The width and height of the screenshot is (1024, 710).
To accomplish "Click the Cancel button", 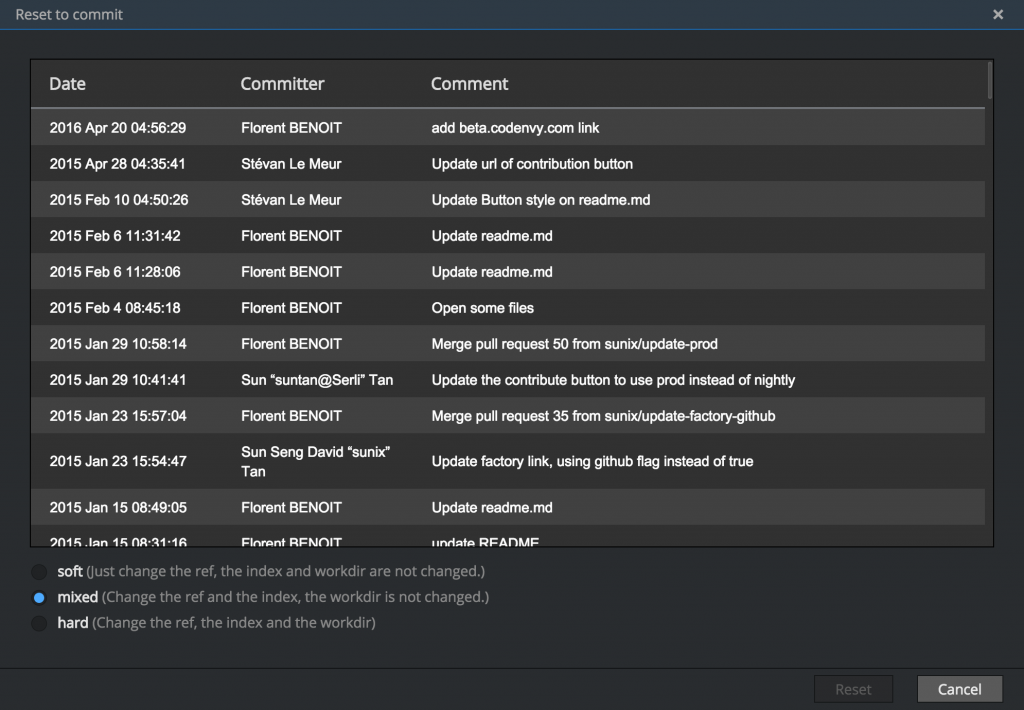I will pyautogui.click(x=959, y=689).
